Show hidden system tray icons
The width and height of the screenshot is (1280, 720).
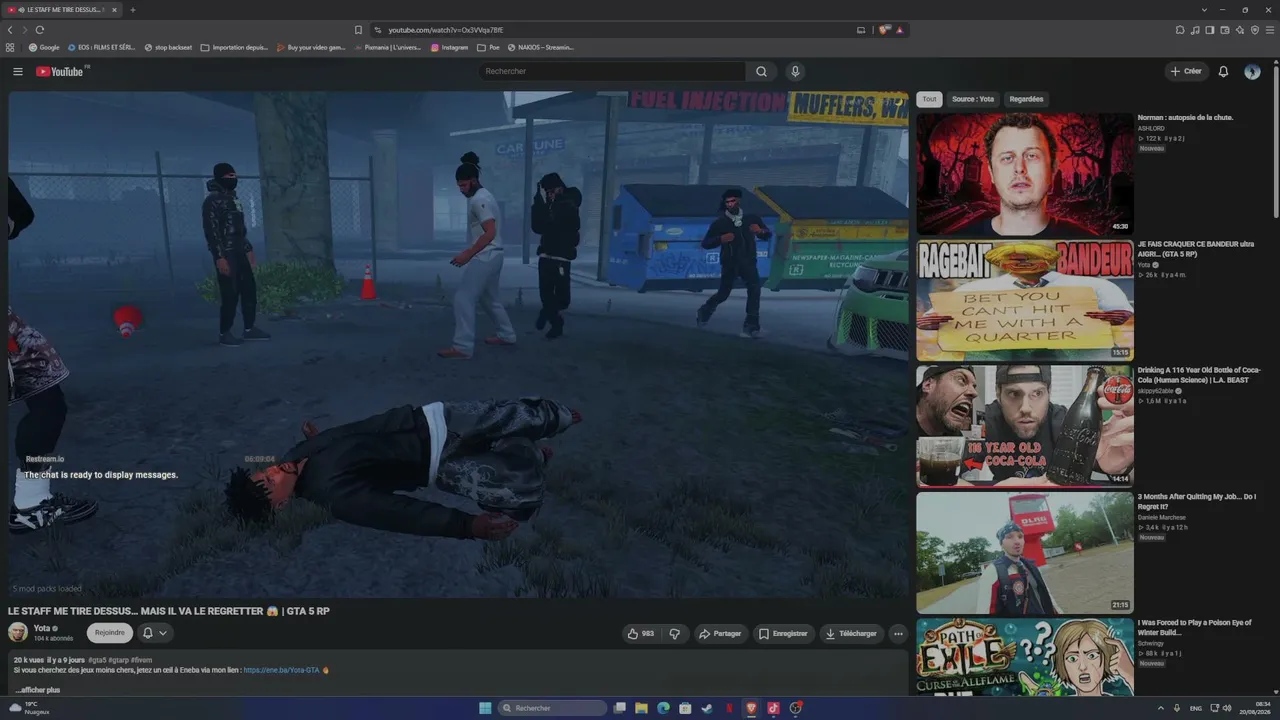1160,708
